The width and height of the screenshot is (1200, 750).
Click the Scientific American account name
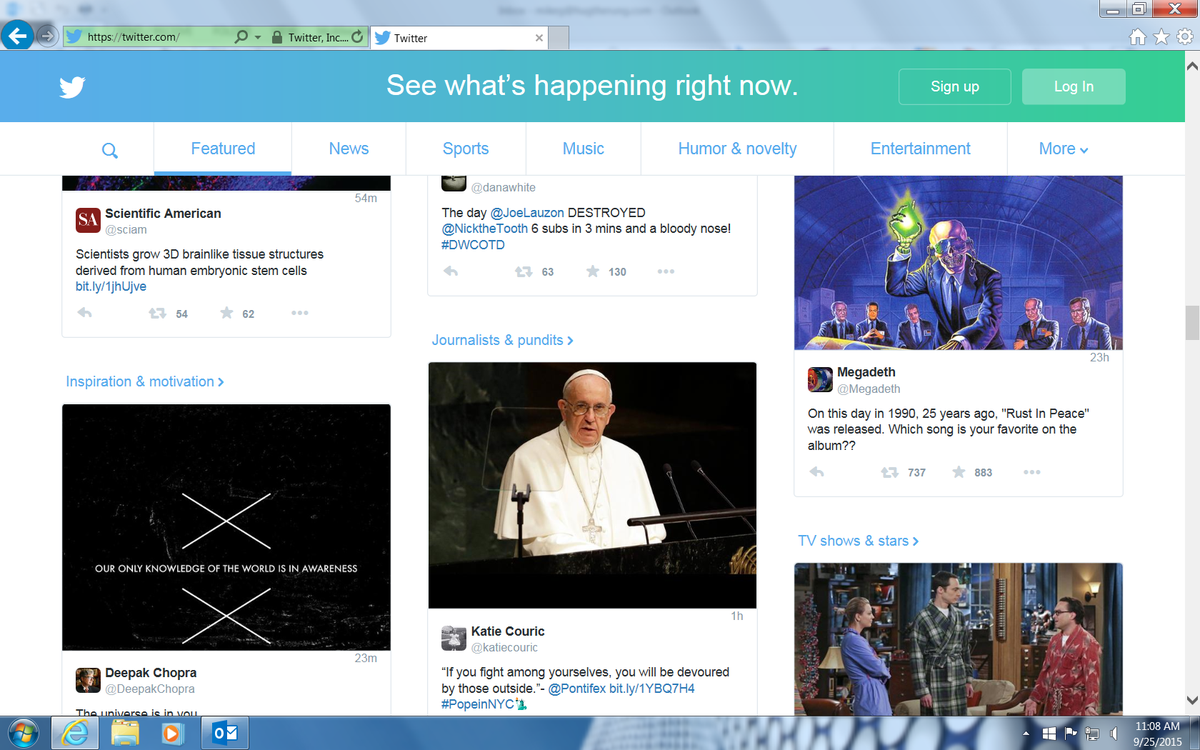tap(163, 213)
